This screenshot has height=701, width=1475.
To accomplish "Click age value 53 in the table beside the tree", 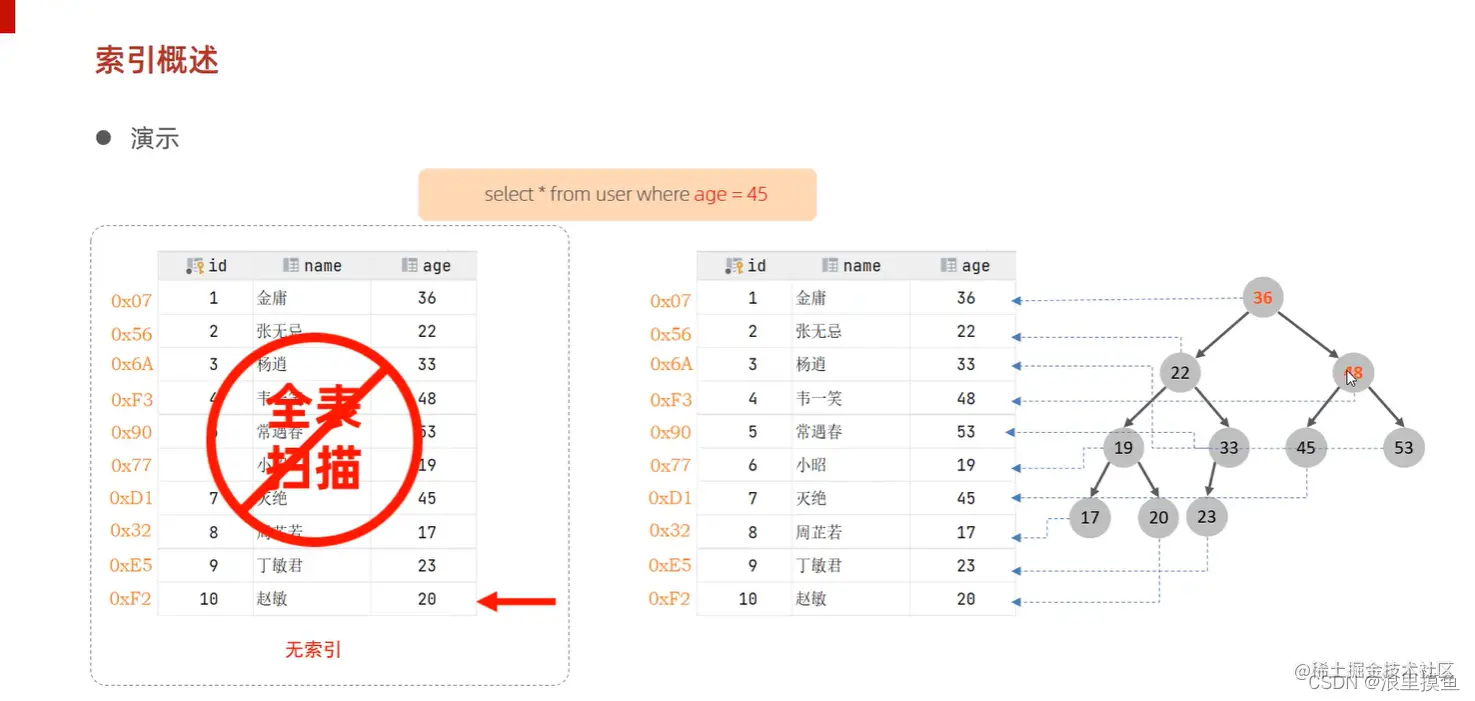I will (x=966, y=432).
